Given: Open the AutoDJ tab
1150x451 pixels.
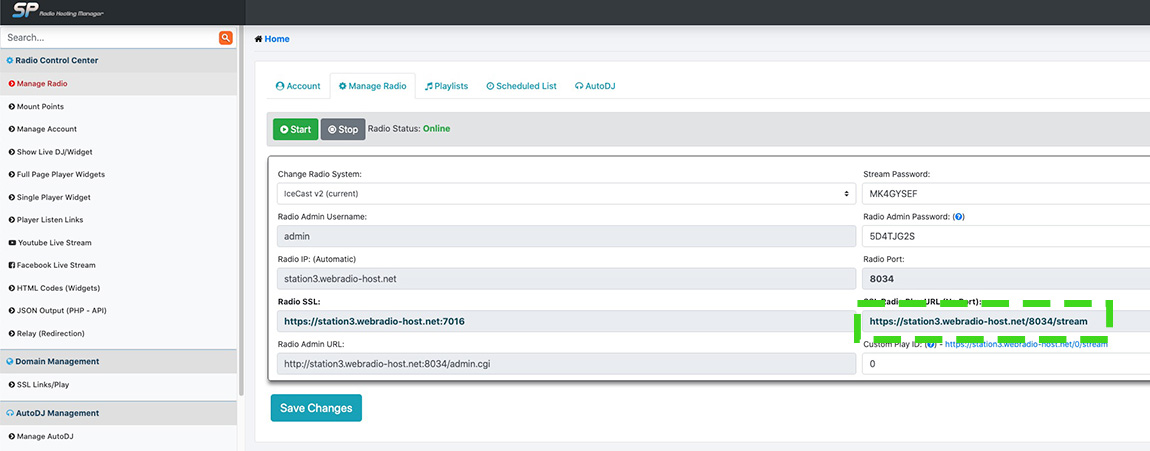Looking at the screenshot, I should (595, 87).
